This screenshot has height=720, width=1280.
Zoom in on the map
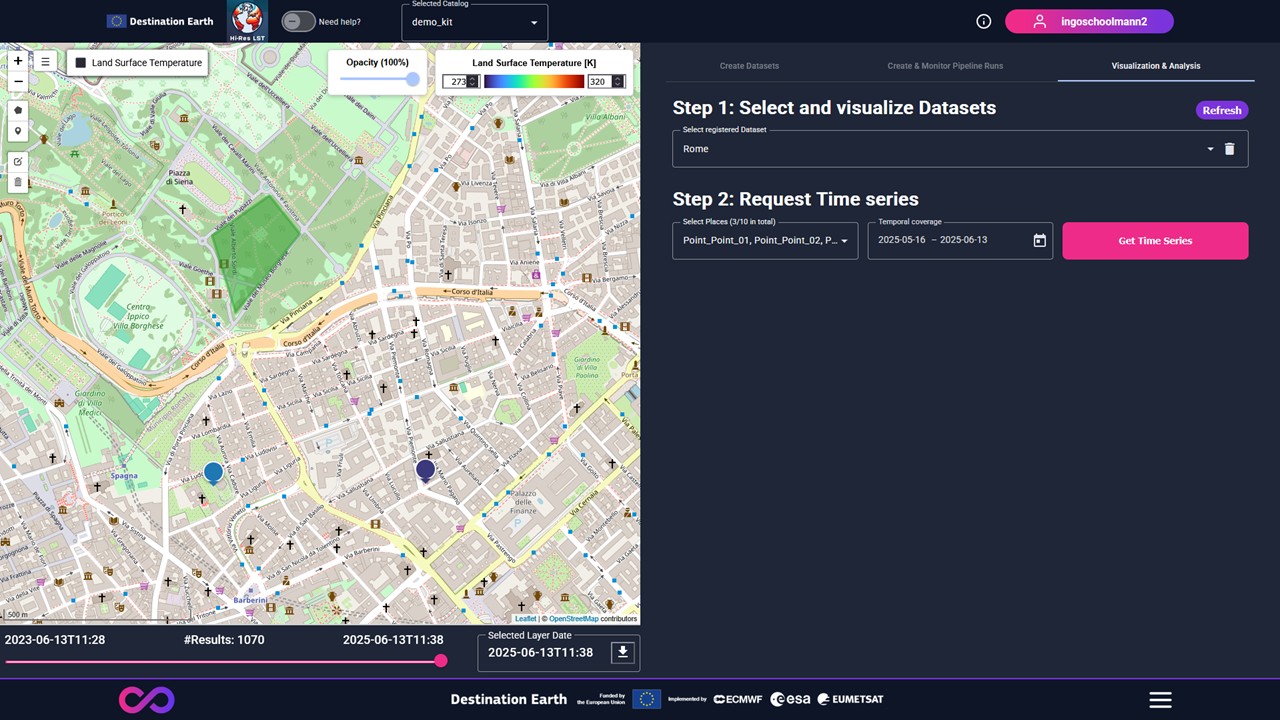pos(18,61)
